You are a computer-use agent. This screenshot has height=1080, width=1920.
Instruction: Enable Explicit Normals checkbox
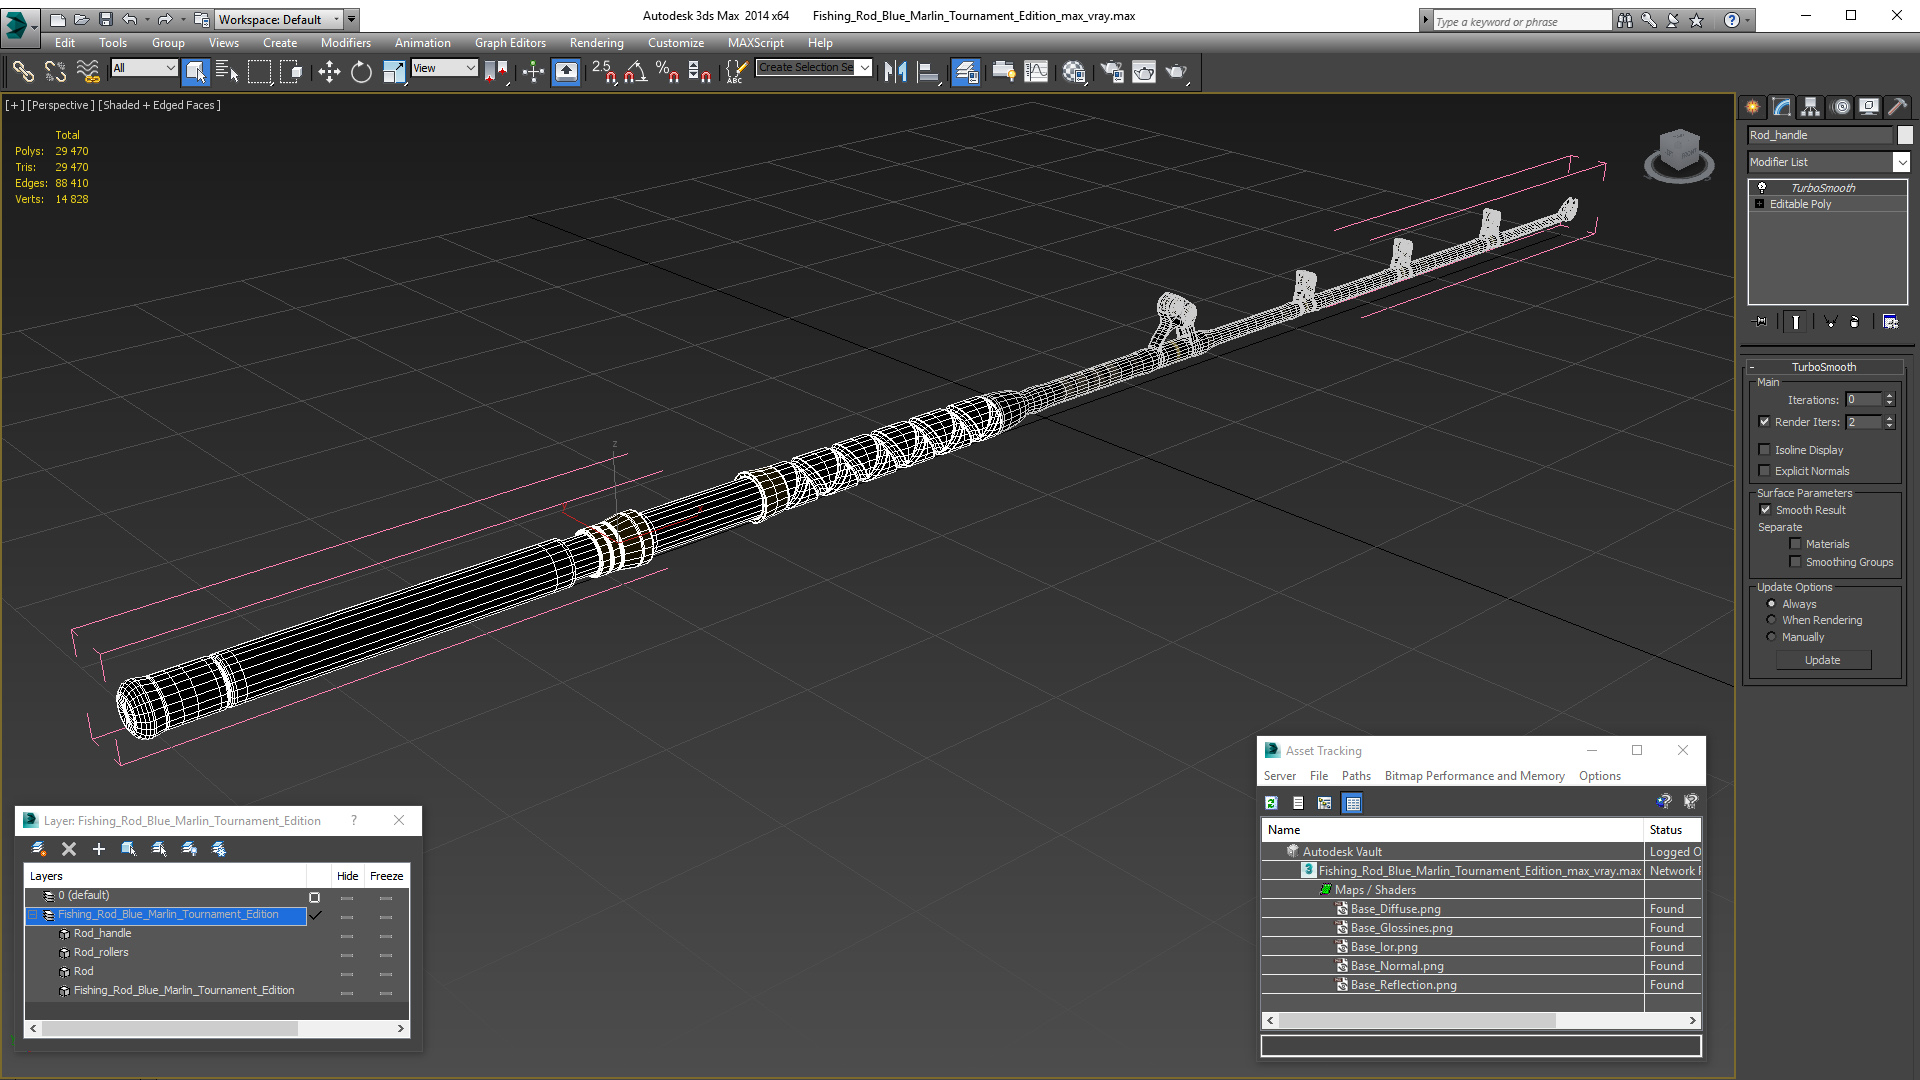[x=1765, y=471]
